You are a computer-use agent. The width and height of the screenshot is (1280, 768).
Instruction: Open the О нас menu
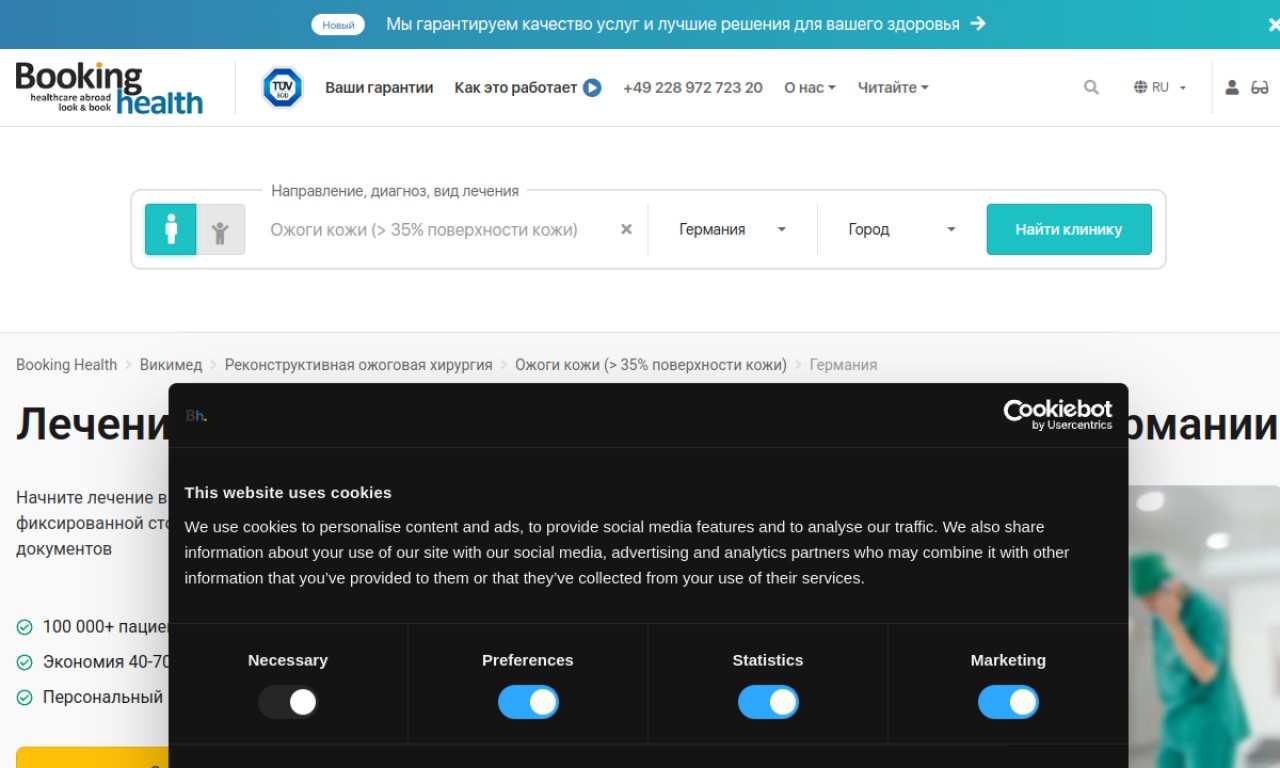(x=809, y=88)
